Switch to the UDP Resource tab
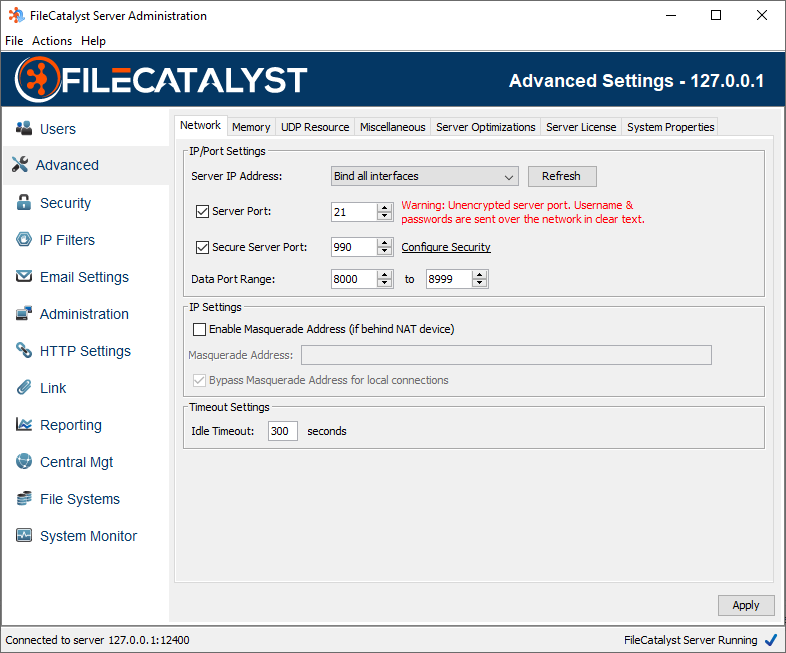 [x=315, y=127]
